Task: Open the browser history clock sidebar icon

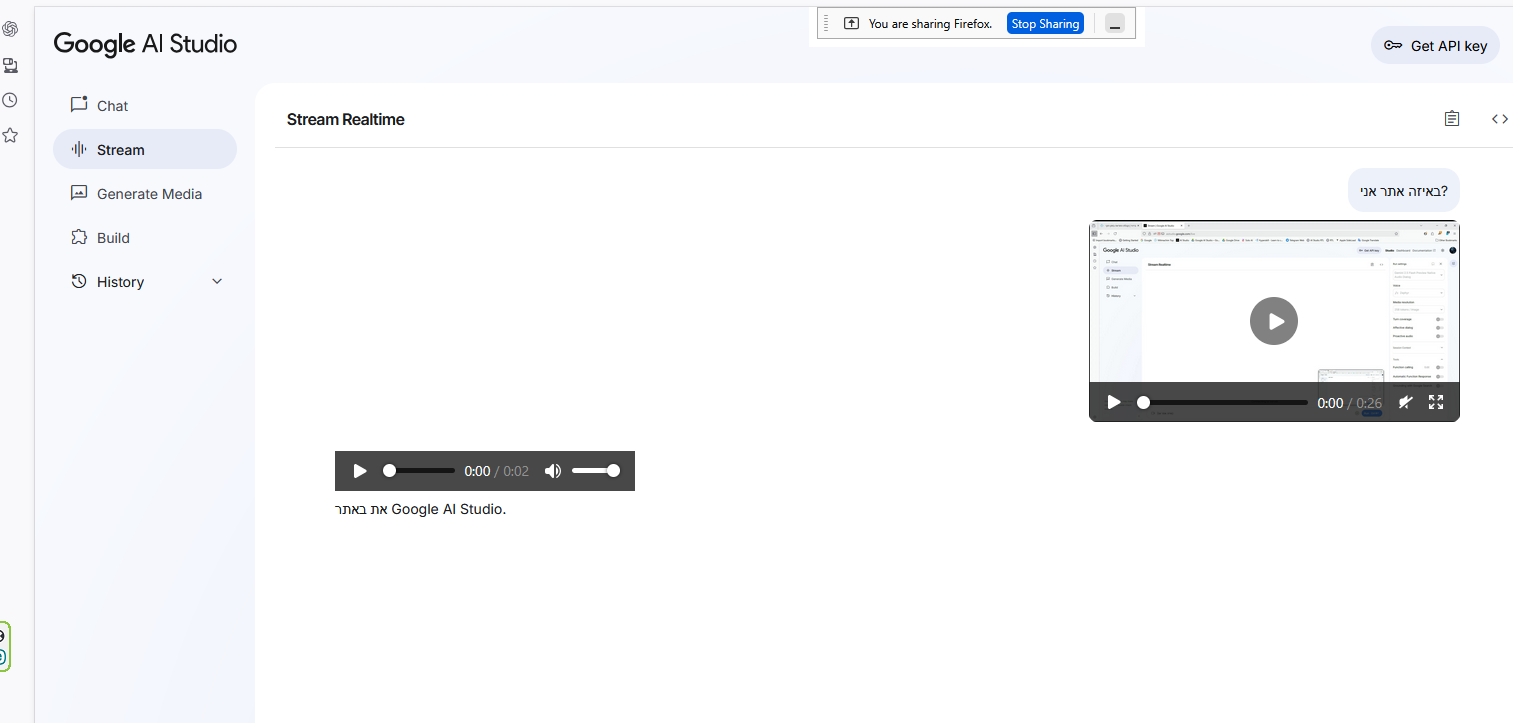Action: pyautogui.click(x=10, y=100)
